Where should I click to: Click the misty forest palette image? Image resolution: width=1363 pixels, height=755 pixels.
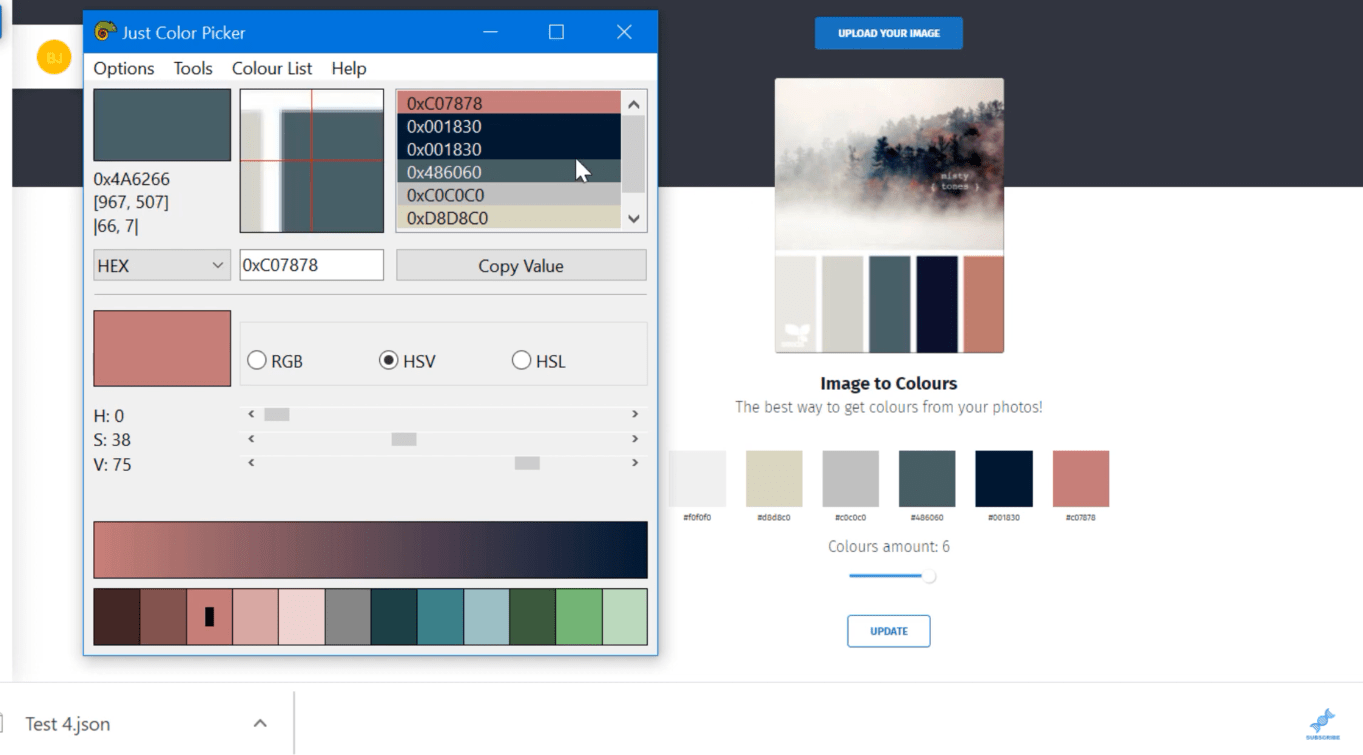889,215
